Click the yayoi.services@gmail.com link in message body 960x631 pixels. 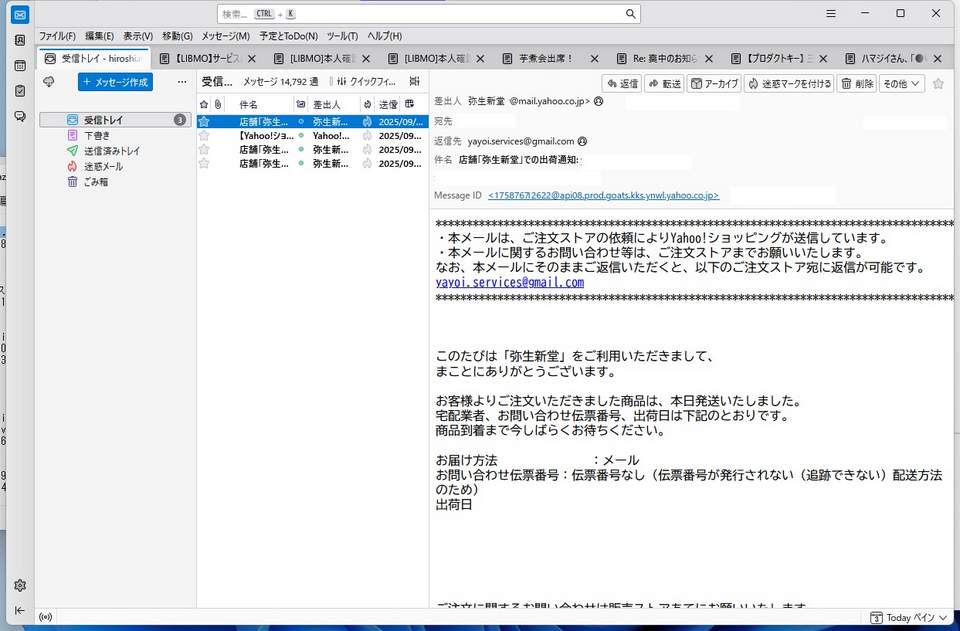509,283
